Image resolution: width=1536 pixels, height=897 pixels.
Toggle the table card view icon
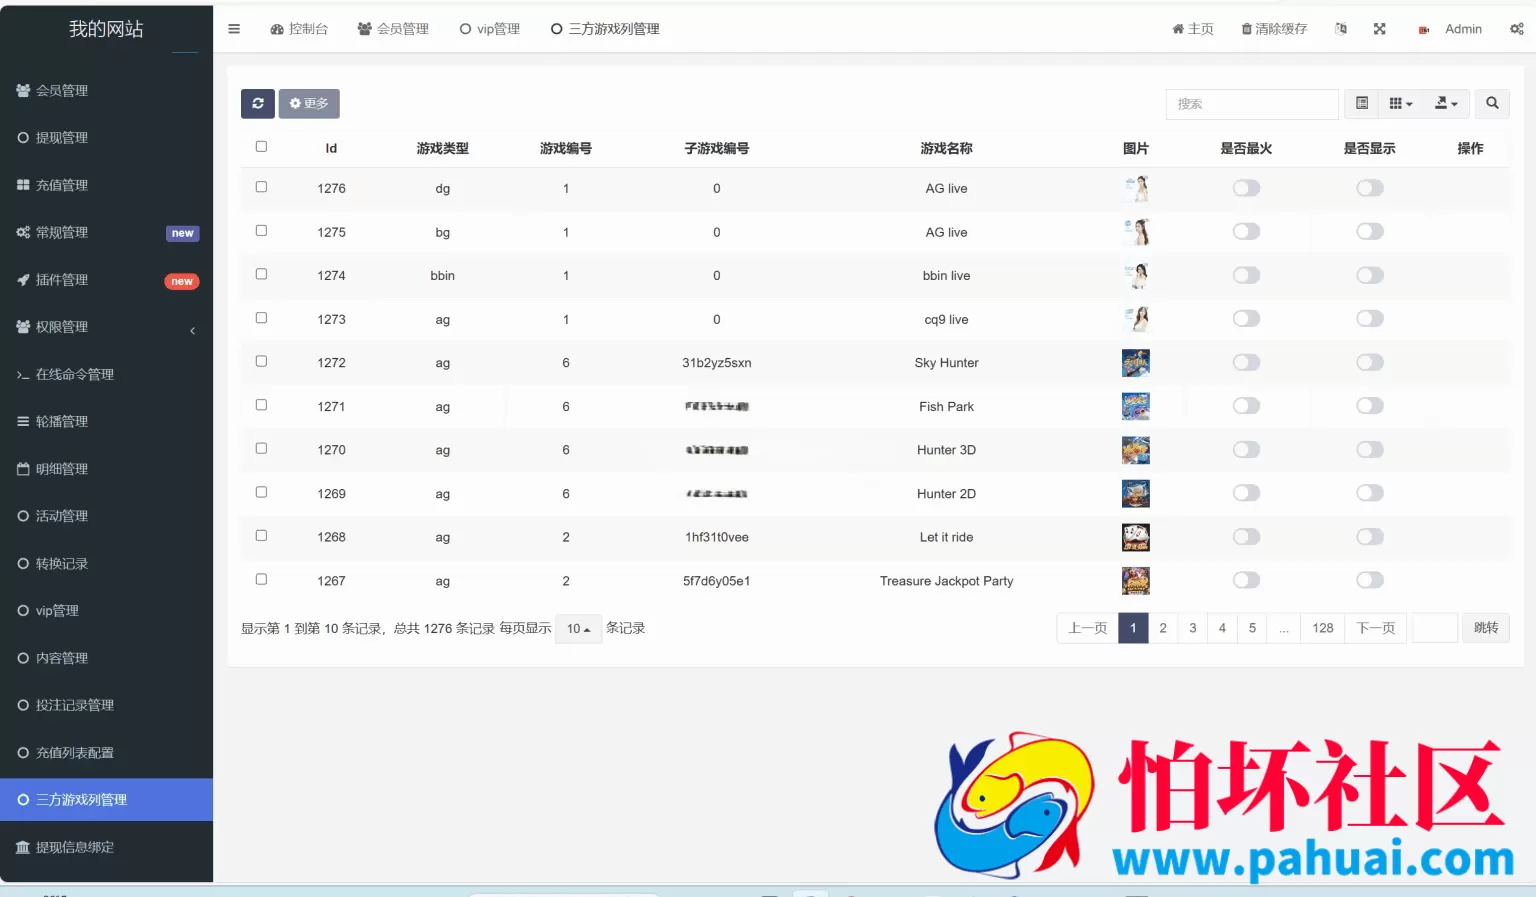1362,103
